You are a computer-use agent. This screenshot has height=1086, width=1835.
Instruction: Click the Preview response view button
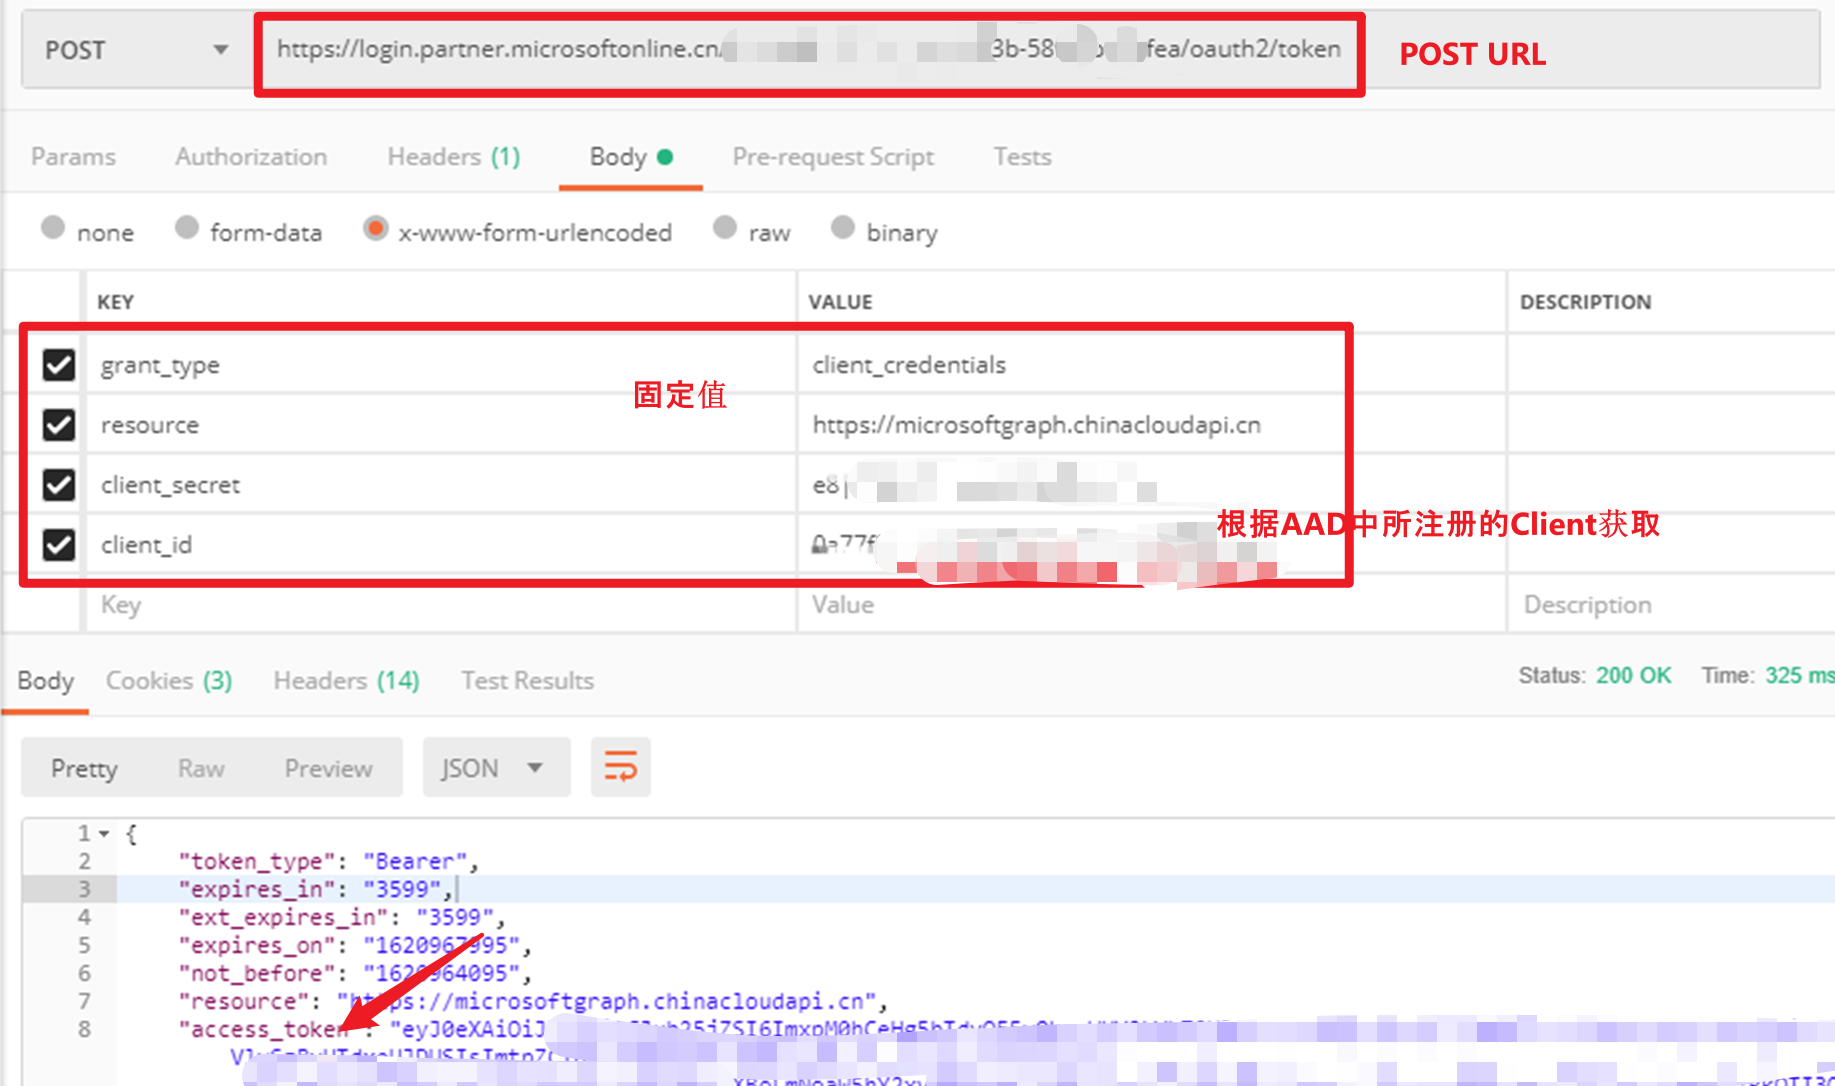pos(328,768)
